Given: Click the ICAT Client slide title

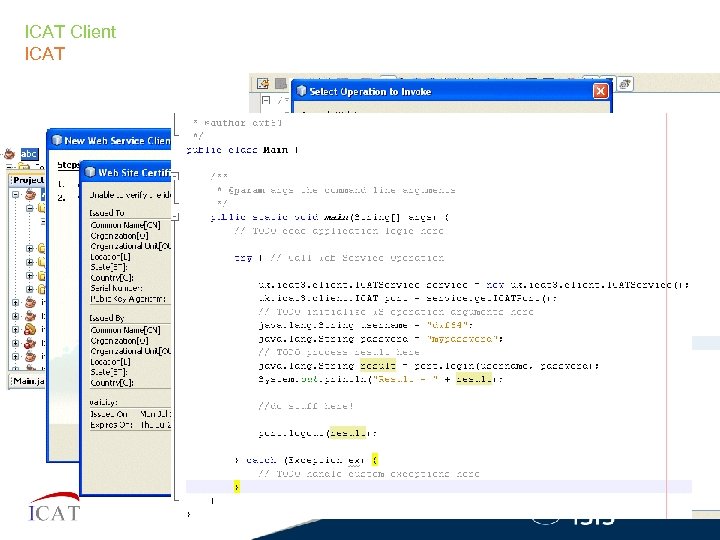Looking at the screenshot, I should [x=70, y=32].
